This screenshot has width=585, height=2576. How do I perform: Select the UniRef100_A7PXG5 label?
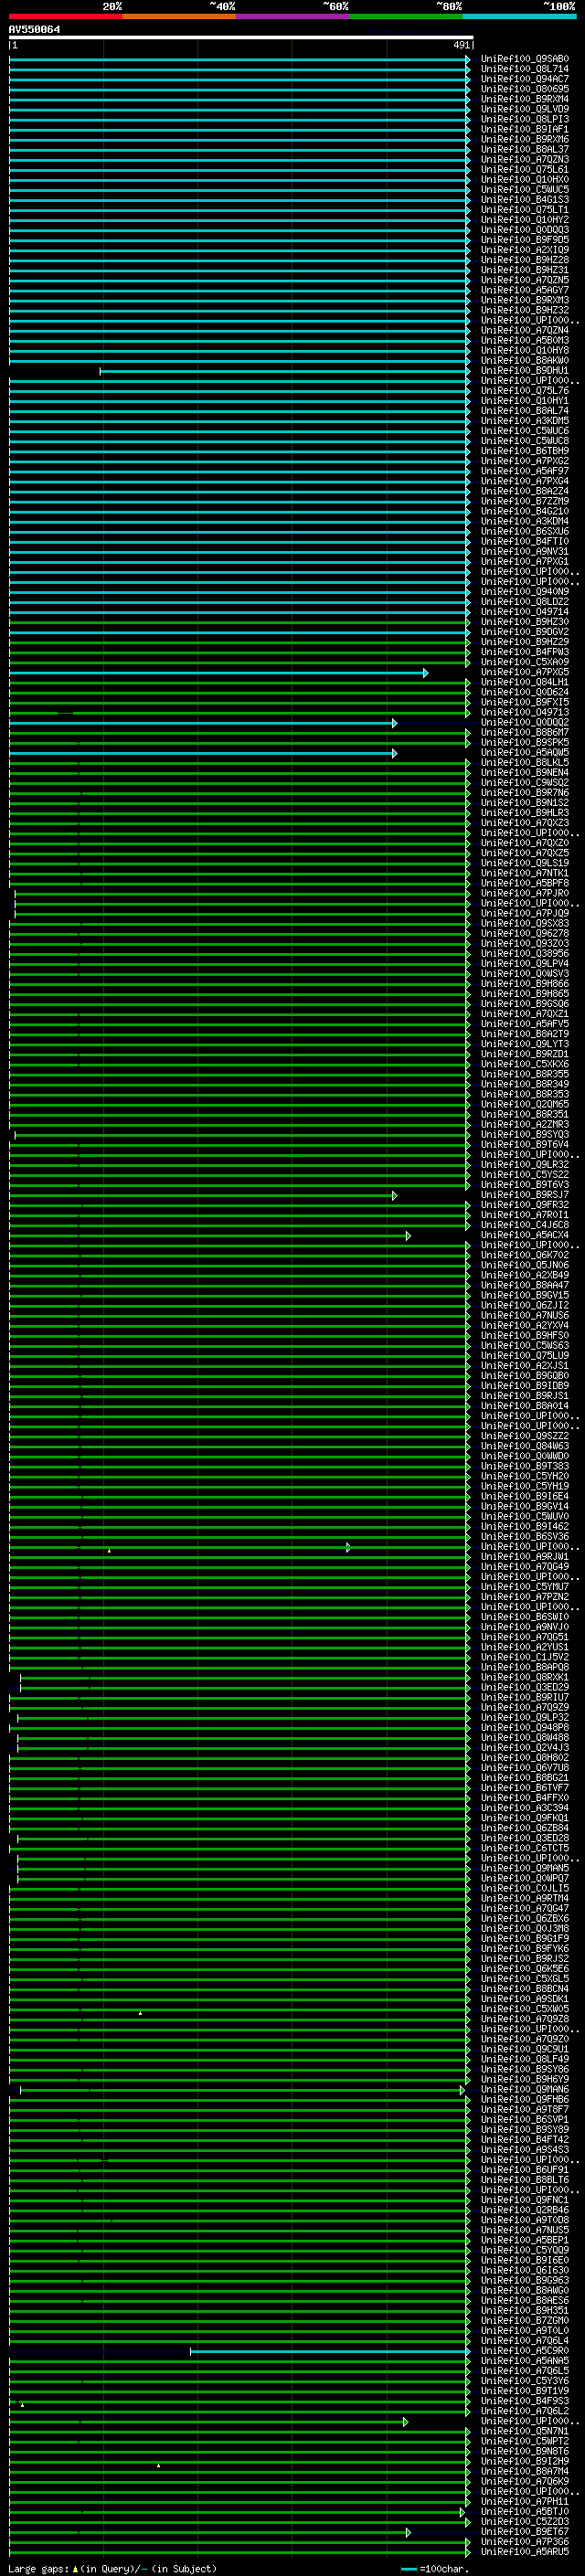[524, 672]
